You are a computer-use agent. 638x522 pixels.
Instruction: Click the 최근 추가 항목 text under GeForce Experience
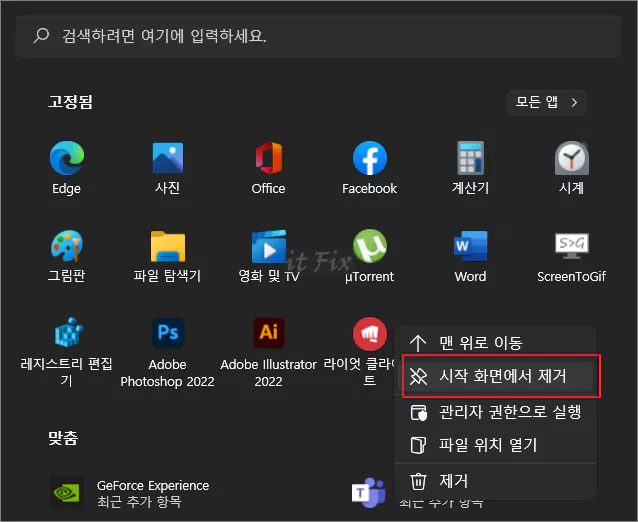pyautogui.click(x=139, y=502)
